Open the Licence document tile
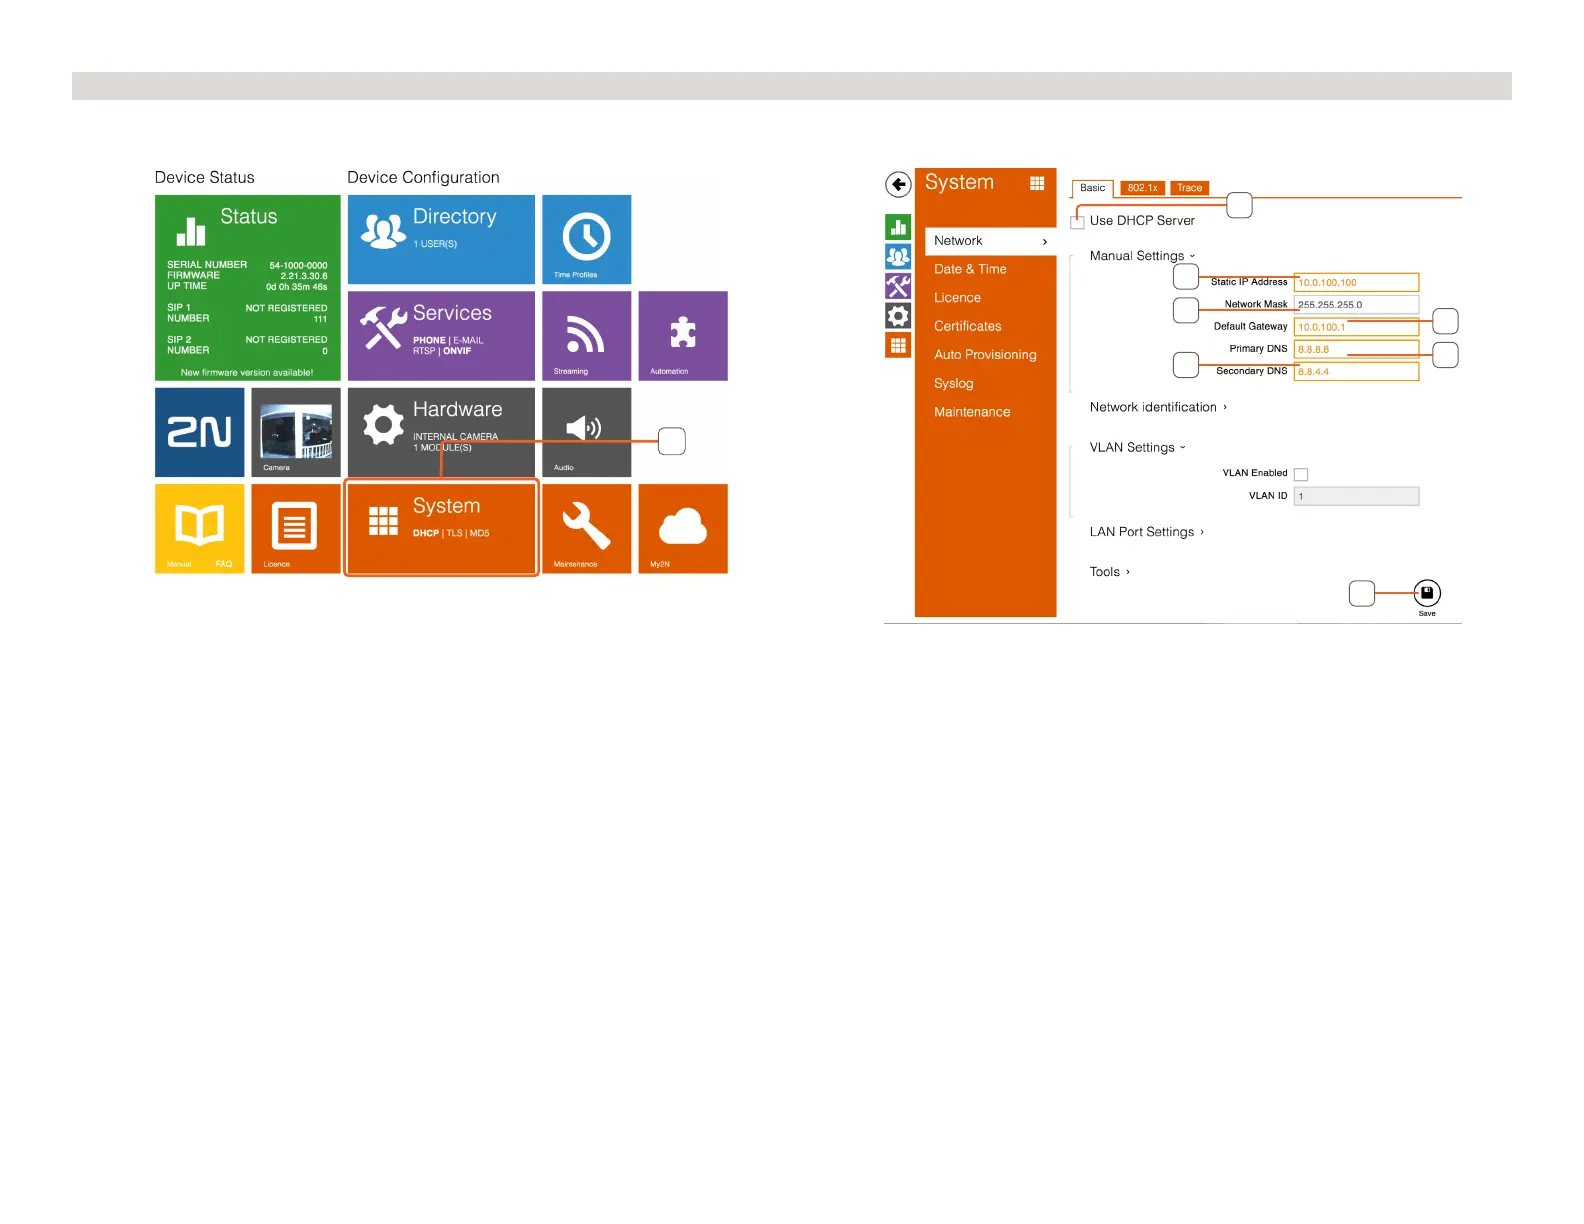This screenshot has width=1584, height=1224. [x=296, y=528]
